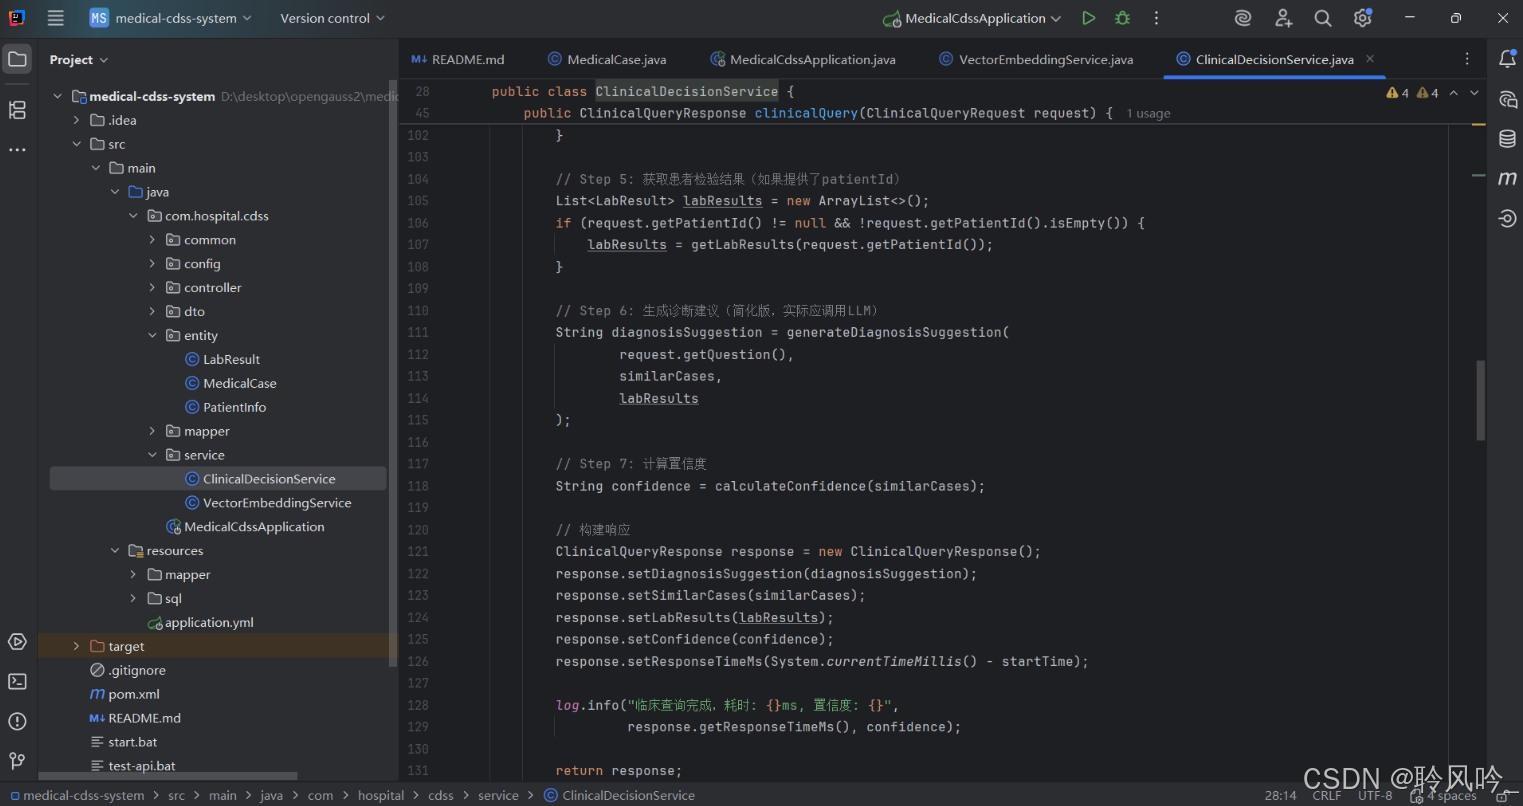Viewport: 1523px width, 806px height.
Task: Switch to MedicalCdssApplication.java tab
Action: pyautogui.click(x=803, y=60)
